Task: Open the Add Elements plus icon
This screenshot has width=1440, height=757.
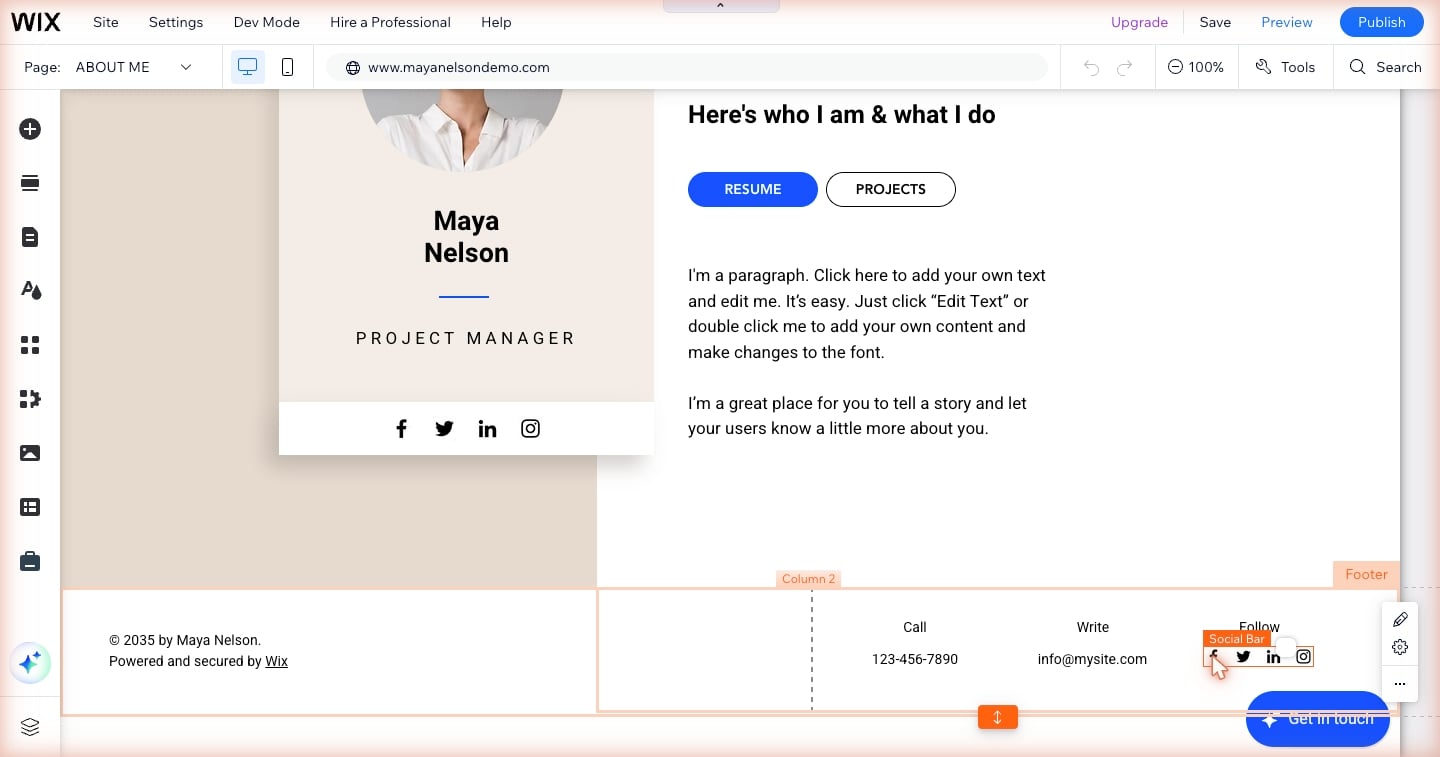Action: [30, 129]
